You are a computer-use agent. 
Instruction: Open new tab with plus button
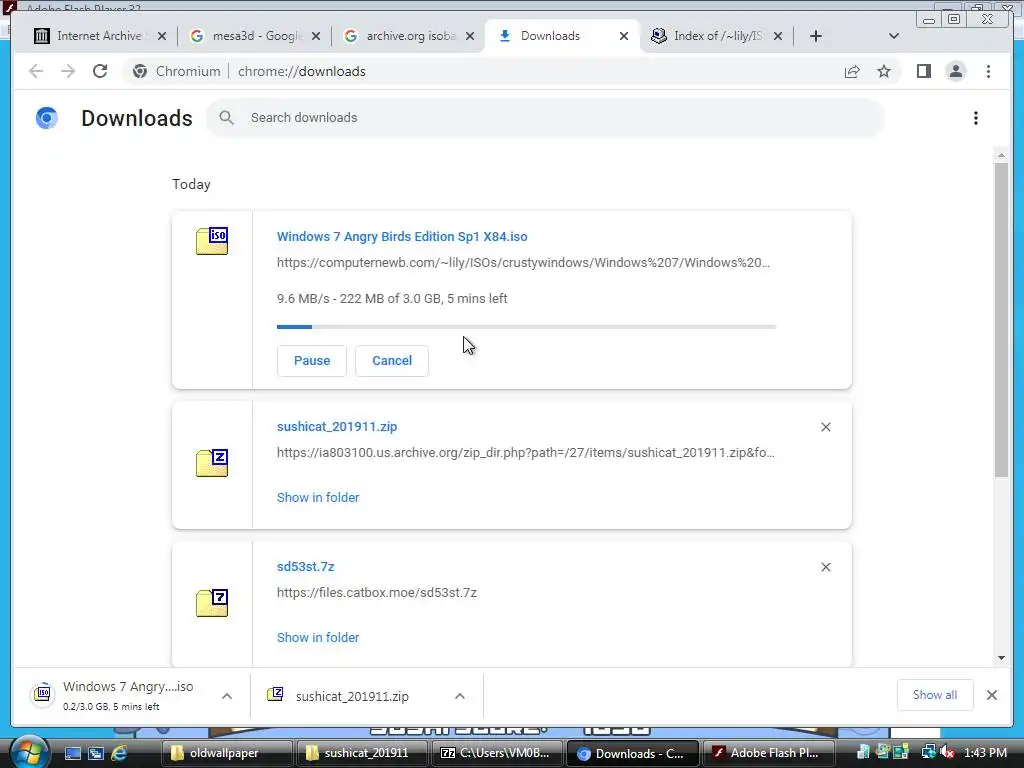tap(816, 36)
